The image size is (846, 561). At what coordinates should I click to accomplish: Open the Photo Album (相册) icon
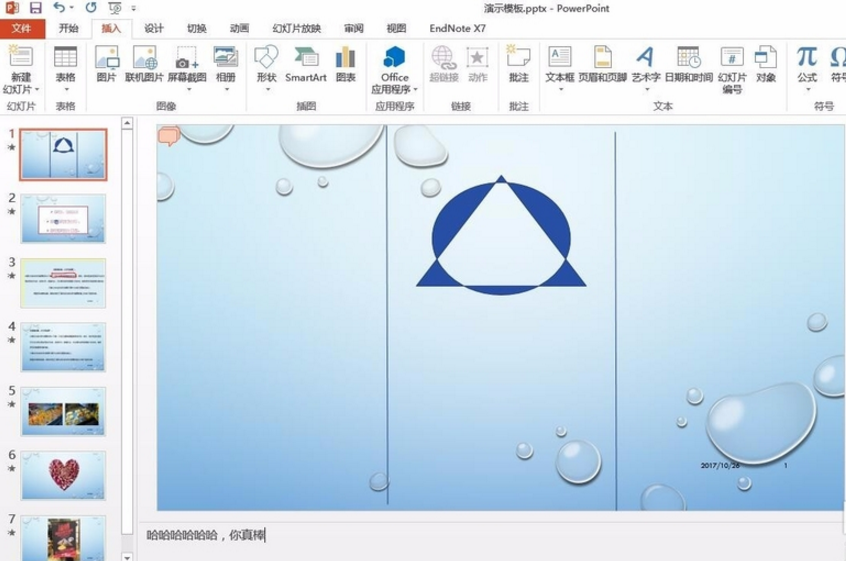226,57
